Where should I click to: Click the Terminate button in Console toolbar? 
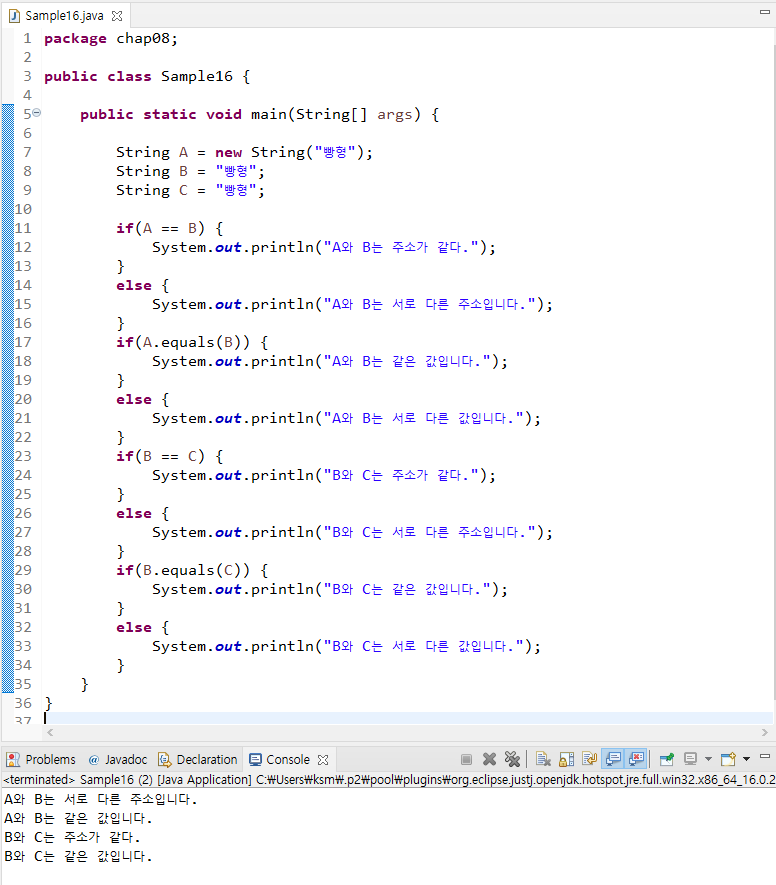coord(466,759)
